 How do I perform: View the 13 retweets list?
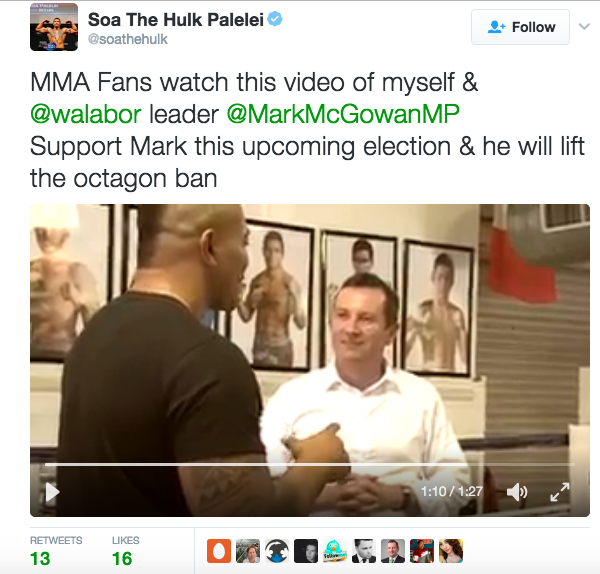[56, 551]
